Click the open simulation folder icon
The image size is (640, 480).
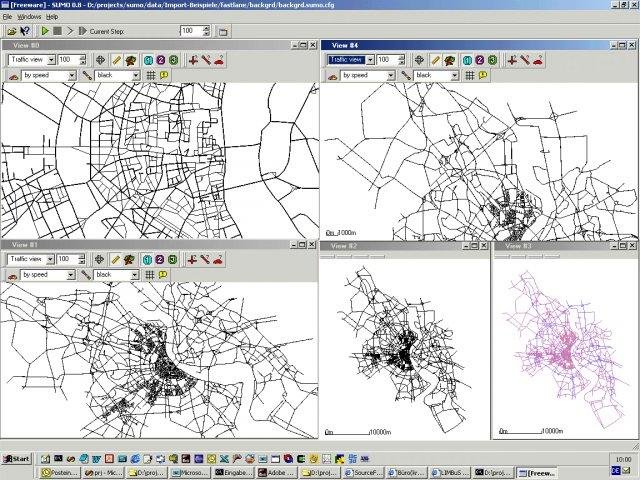pos(10,31)
